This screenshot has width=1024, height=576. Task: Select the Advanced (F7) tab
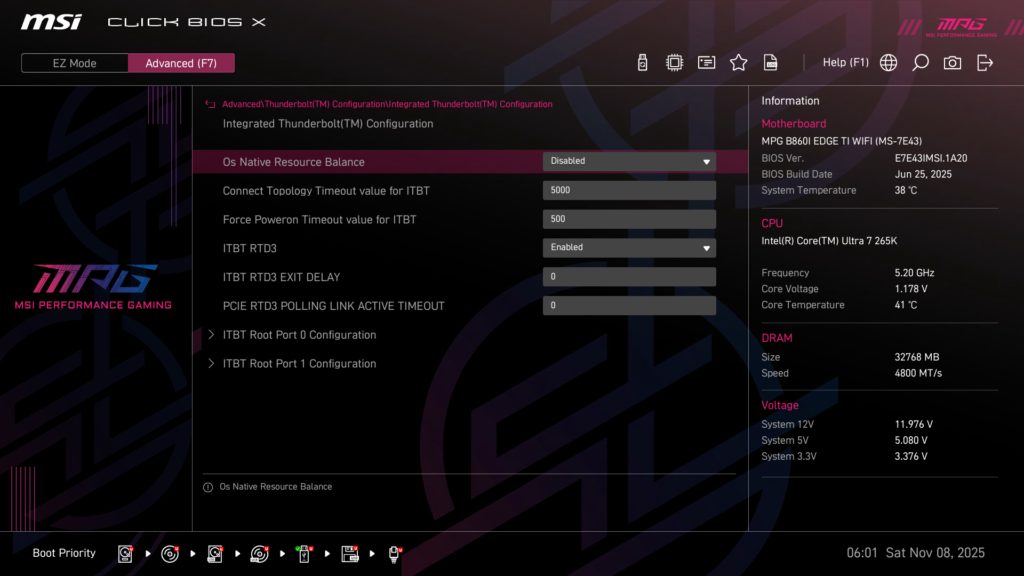[x=181, y=62]
